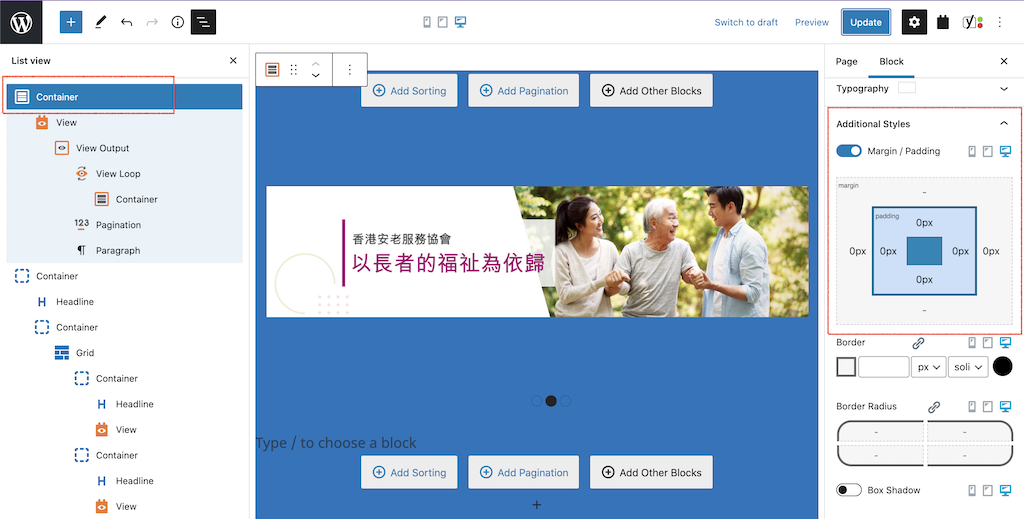
Task: Select the highlighted Container in List view
Action: click(124, 97)
